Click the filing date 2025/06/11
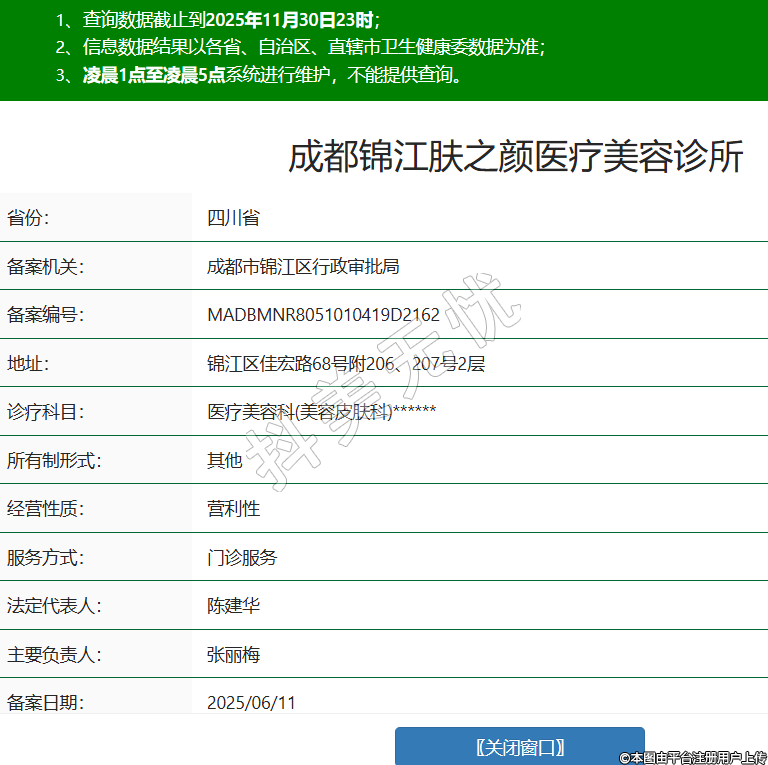This screenshot has height=765, width=768. coord(251,703)
